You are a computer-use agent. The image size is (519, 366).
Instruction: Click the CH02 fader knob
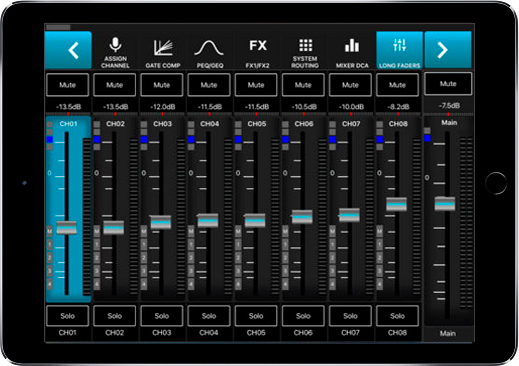(x=114, y=228)
